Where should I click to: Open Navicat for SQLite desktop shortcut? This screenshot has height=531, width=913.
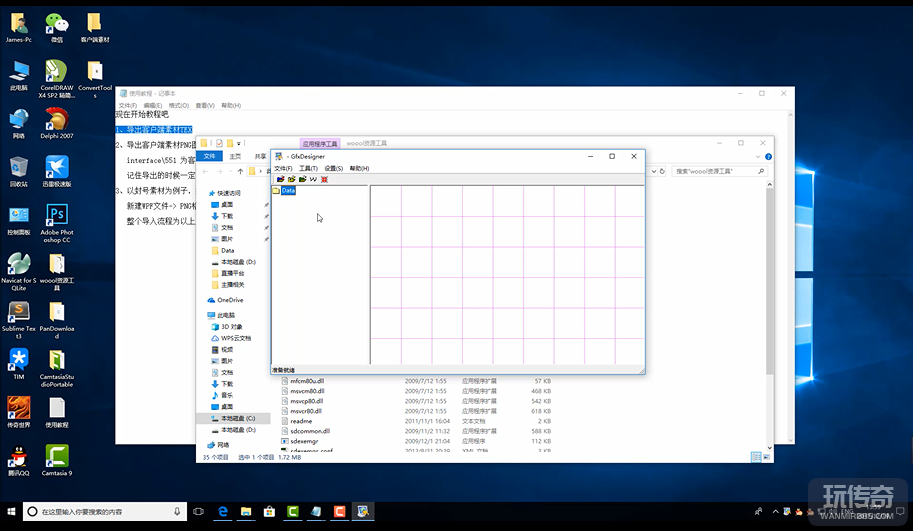coord(19,263)
